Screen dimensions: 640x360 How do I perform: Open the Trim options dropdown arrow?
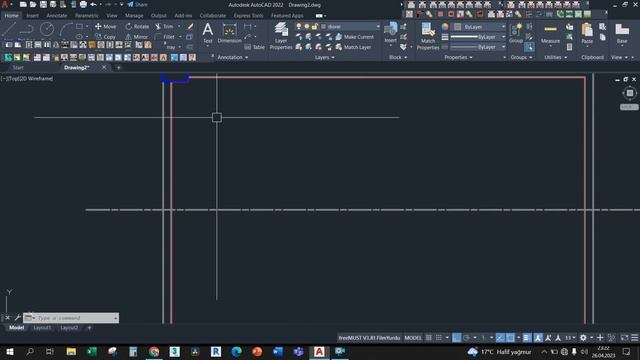tap(179, 27)
